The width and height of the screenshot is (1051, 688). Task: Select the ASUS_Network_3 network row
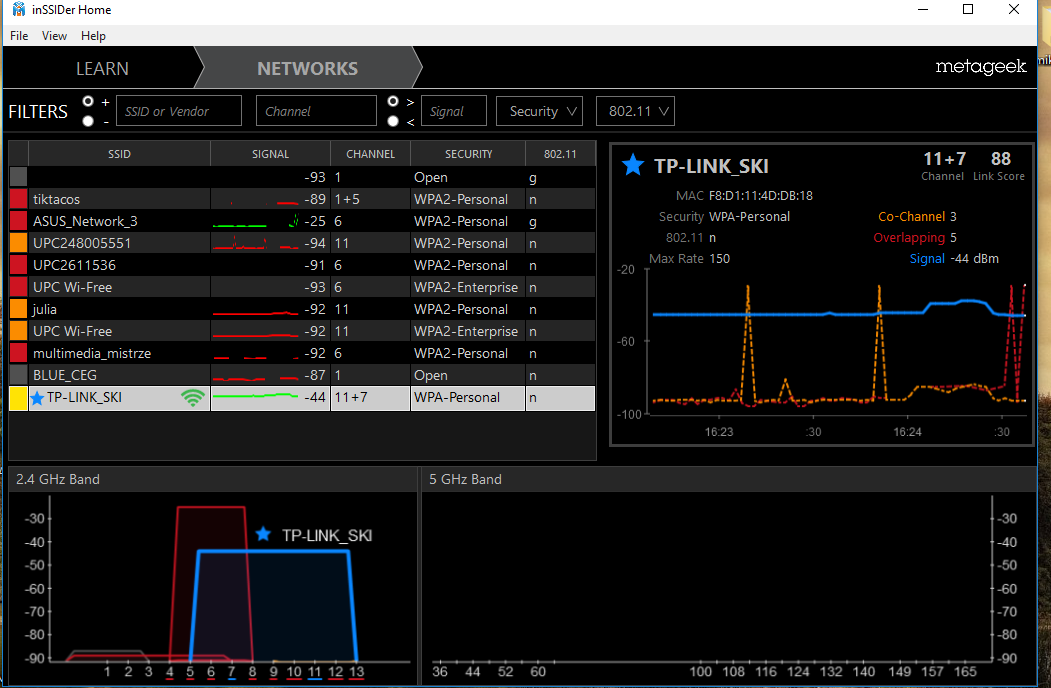tap(302, 221)
